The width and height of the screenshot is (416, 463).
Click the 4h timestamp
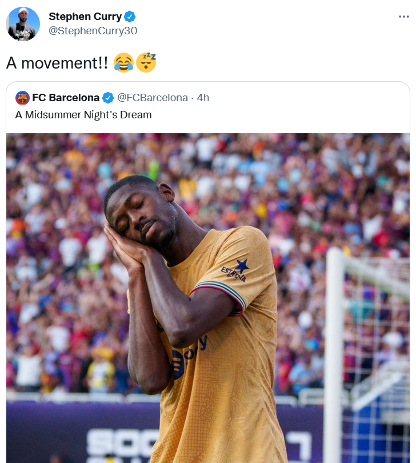click(203, 98)
